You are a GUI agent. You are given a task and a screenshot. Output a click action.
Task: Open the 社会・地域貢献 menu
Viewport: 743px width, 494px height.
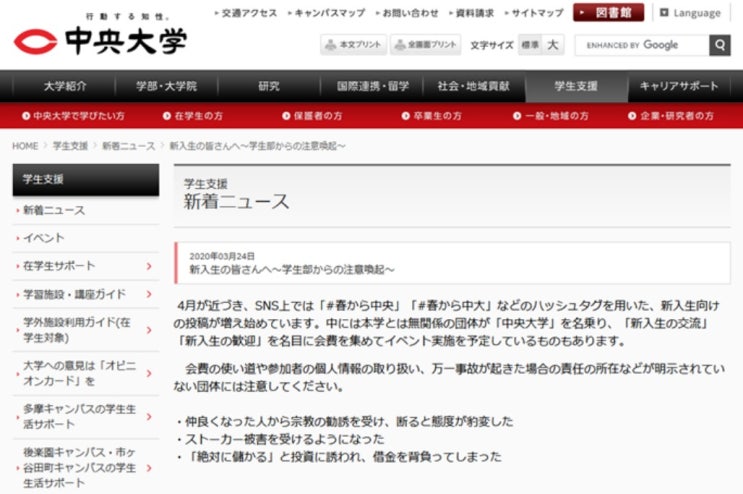473,86
